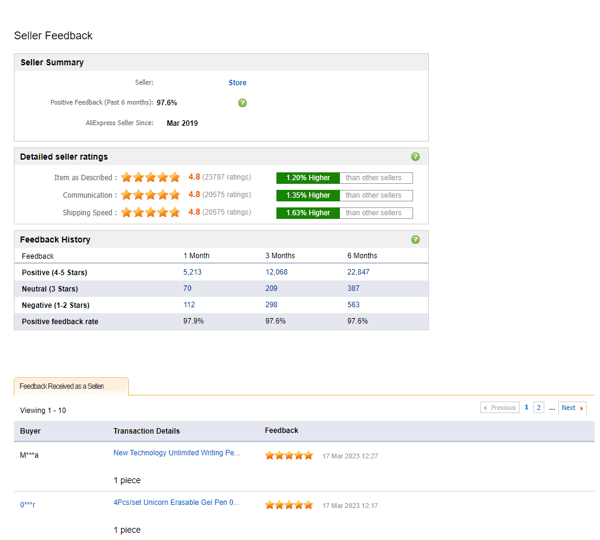Open 4Pcs/set Unicorn Erasable Gel Pen product link
This screenshot has height=540, width=600.
coord(176,502)
